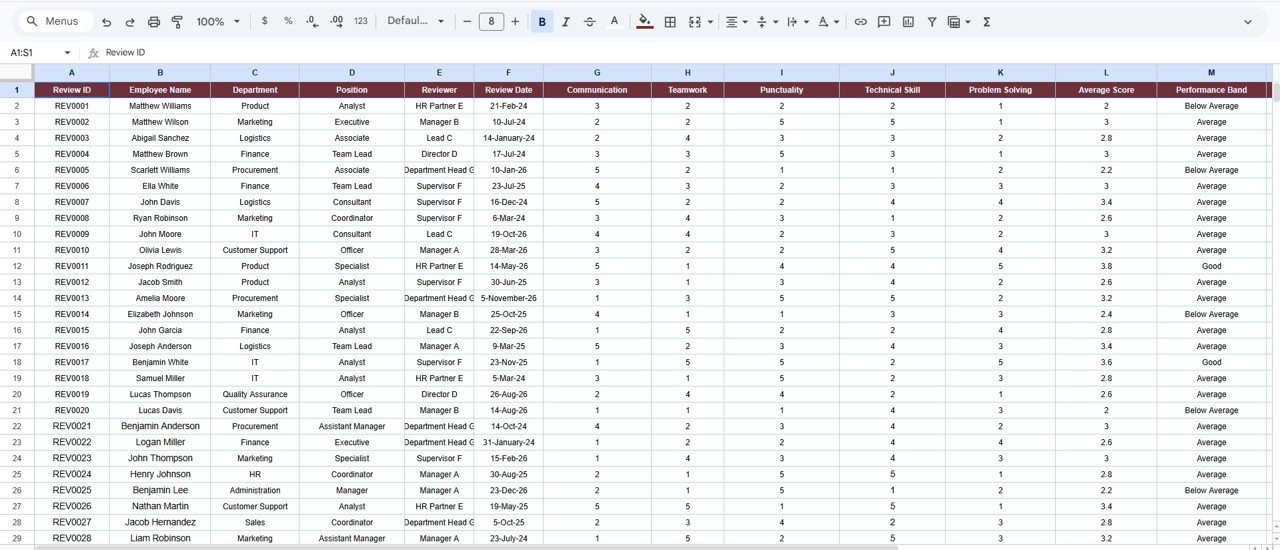This screenshot has height=550, width=1280.
Task: Click the Insert comment icon
Action: click(884, 21)
